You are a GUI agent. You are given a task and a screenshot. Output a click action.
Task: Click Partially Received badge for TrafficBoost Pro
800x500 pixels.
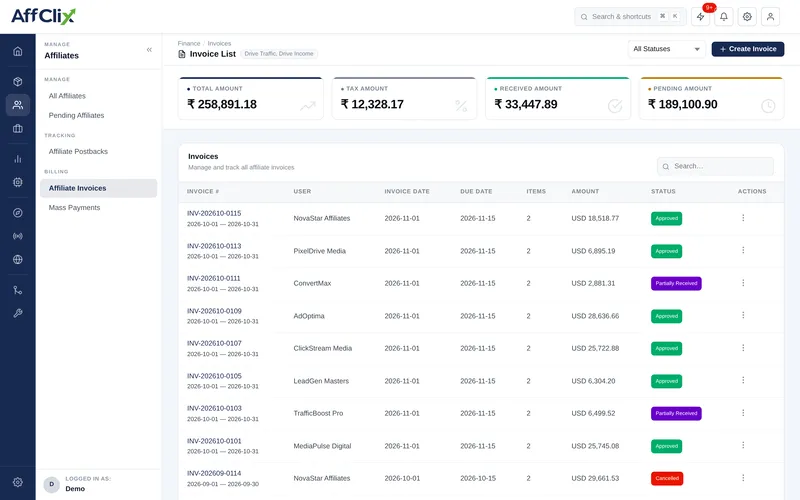[x=676, y=413]
